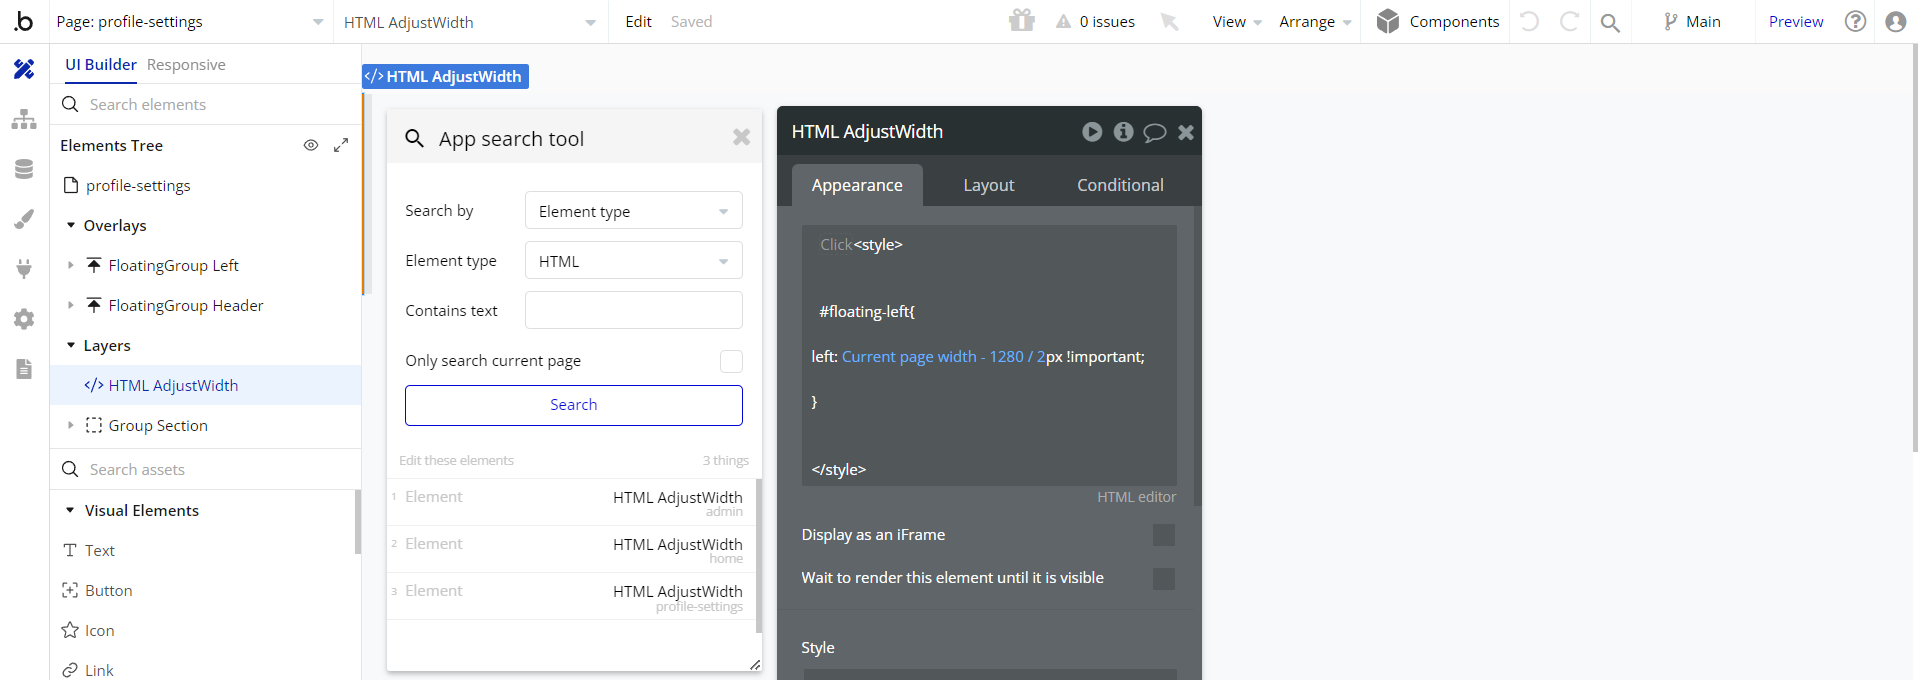Click the Redo arrow
Image resolution: width=1918 pixels, height=680 pixels.
coord(1569,21)
